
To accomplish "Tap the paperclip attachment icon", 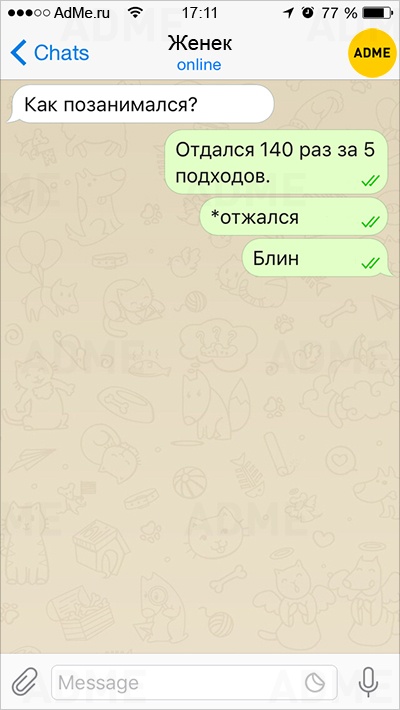I will (x=24, y=682).
